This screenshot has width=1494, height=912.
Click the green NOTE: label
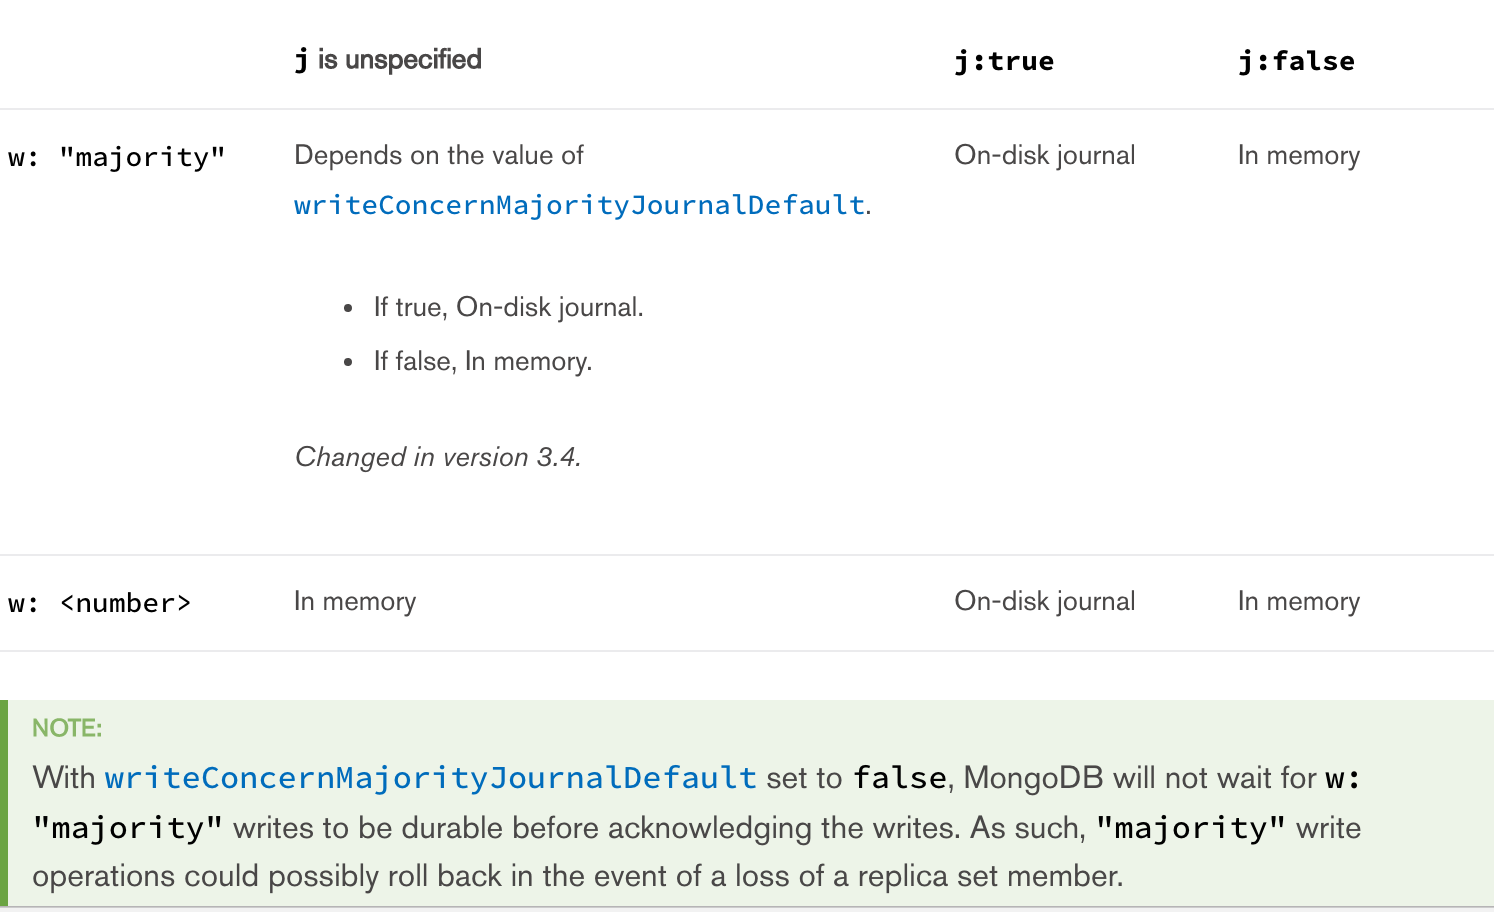tap(67, 728)
